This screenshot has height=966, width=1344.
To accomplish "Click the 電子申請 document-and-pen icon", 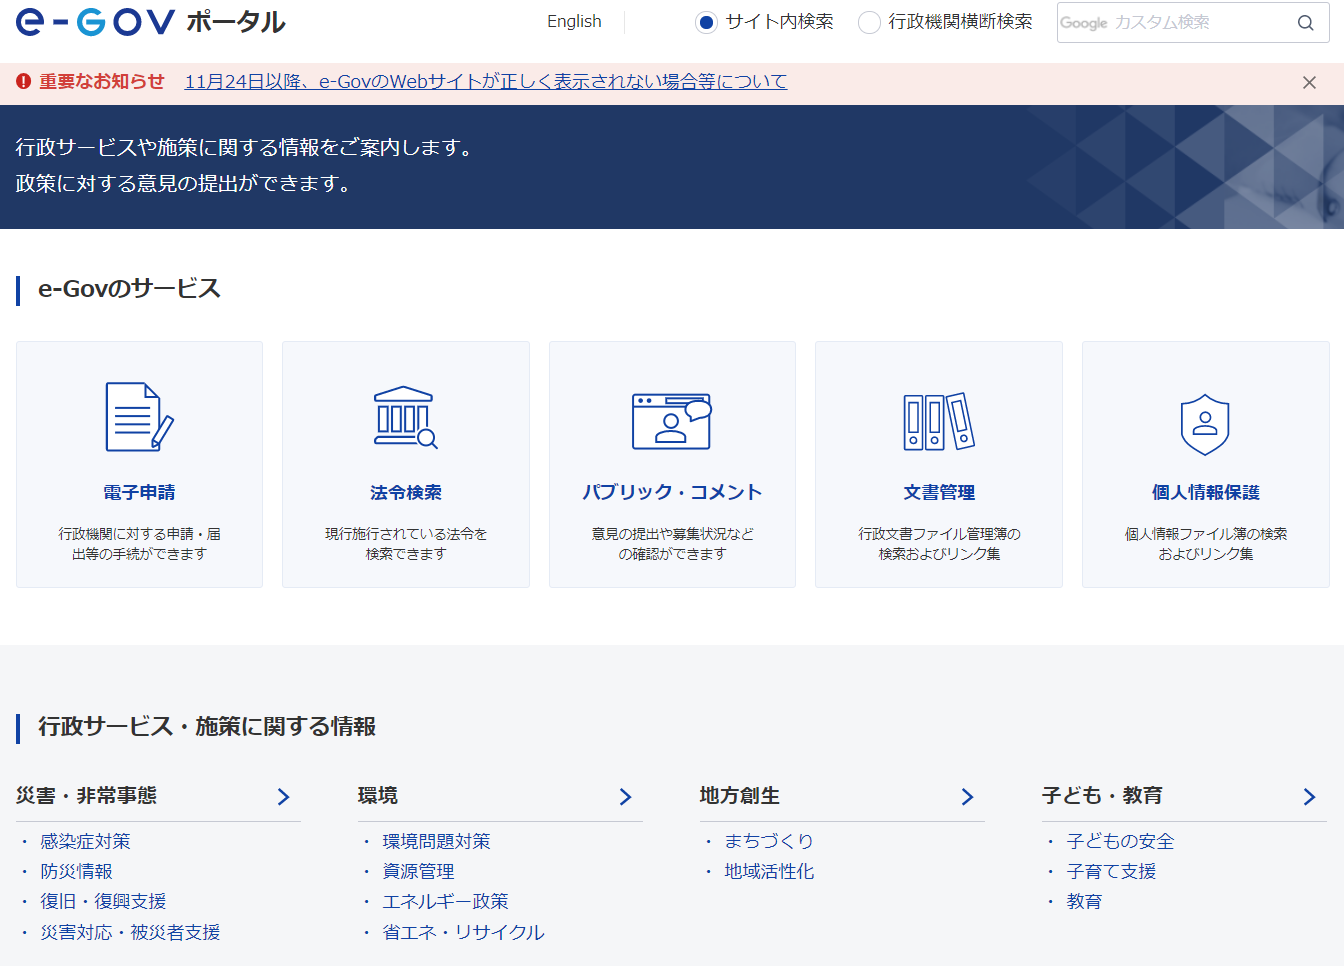I will (x=139, y=417).
